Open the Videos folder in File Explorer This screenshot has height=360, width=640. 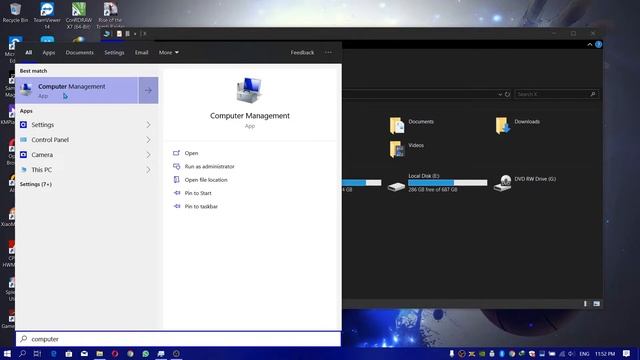(x=407, y=149)
